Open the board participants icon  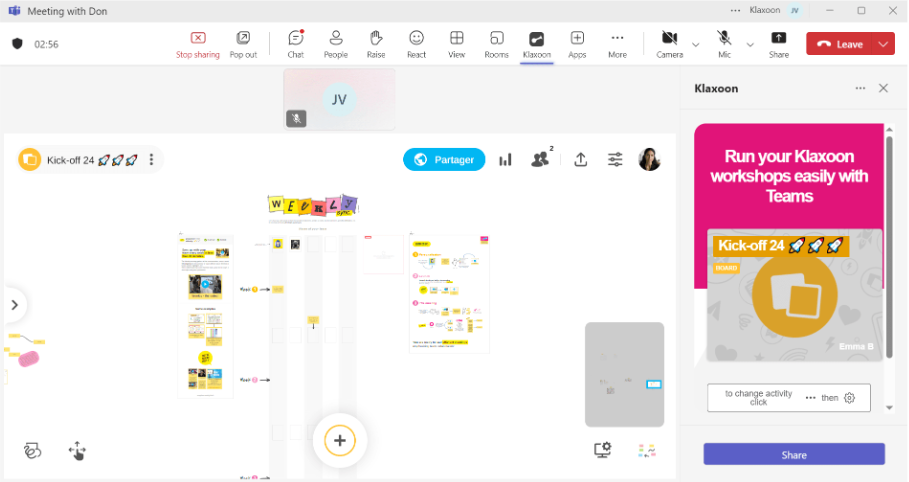pyautogui.click(x=541, y=159)
